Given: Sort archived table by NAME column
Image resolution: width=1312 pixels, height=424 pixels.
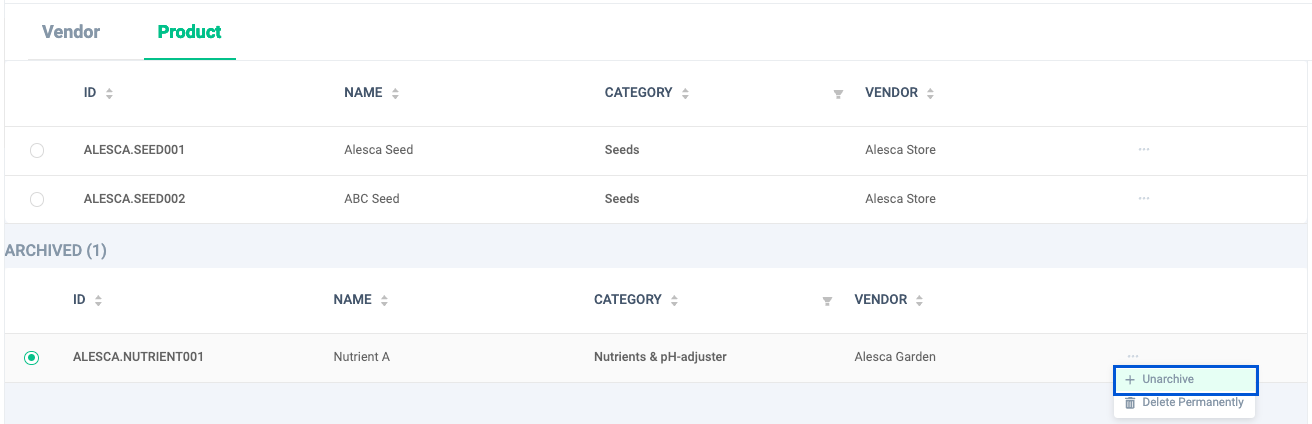Looking at the screenshot, I should click(x=384, y=300).
